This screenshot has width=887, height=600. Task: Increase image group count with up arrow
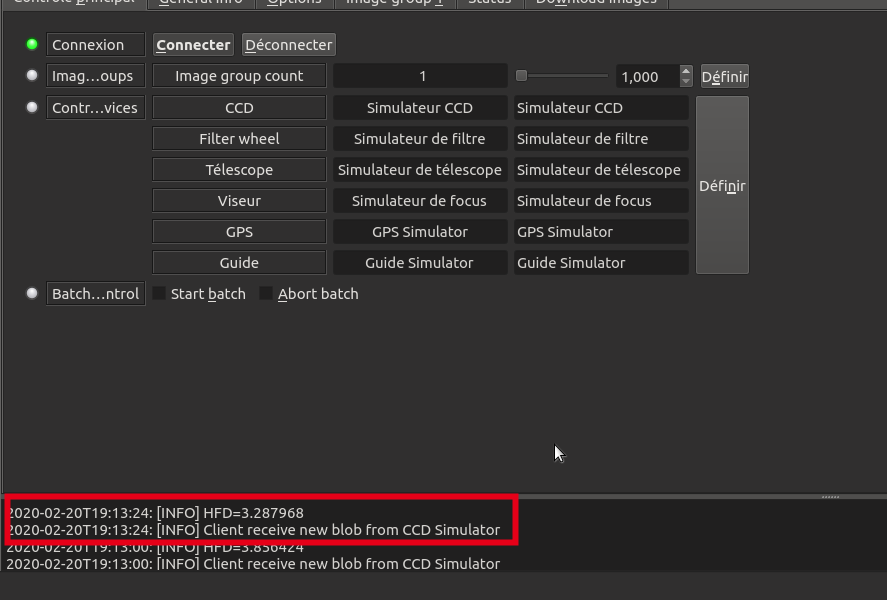[686, 71]
